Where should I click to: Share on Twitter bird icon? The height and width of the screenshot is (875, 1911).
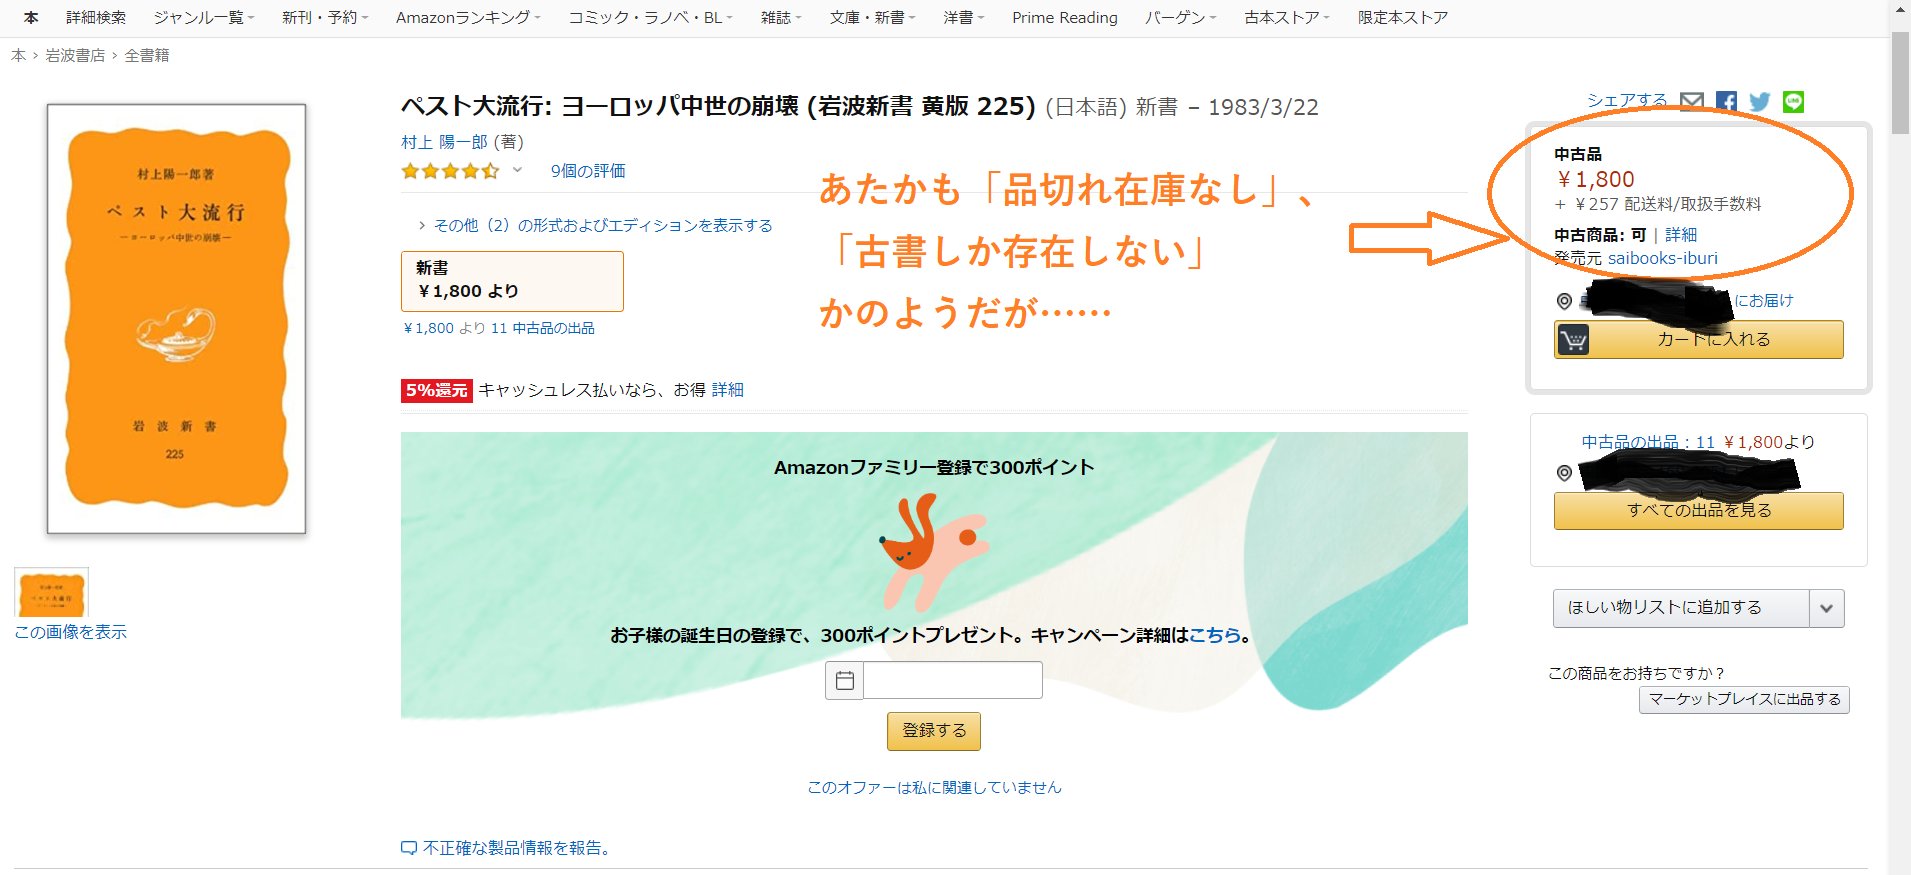(1760, 101)
